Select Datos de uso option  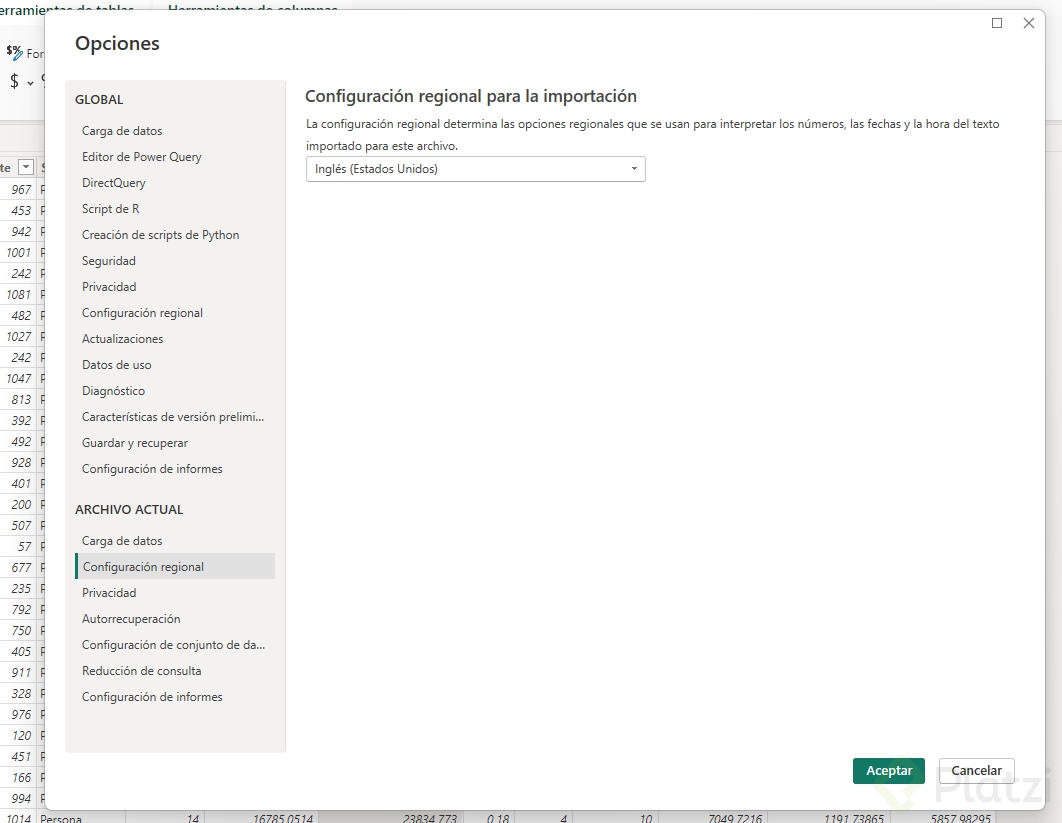[117, 365]
